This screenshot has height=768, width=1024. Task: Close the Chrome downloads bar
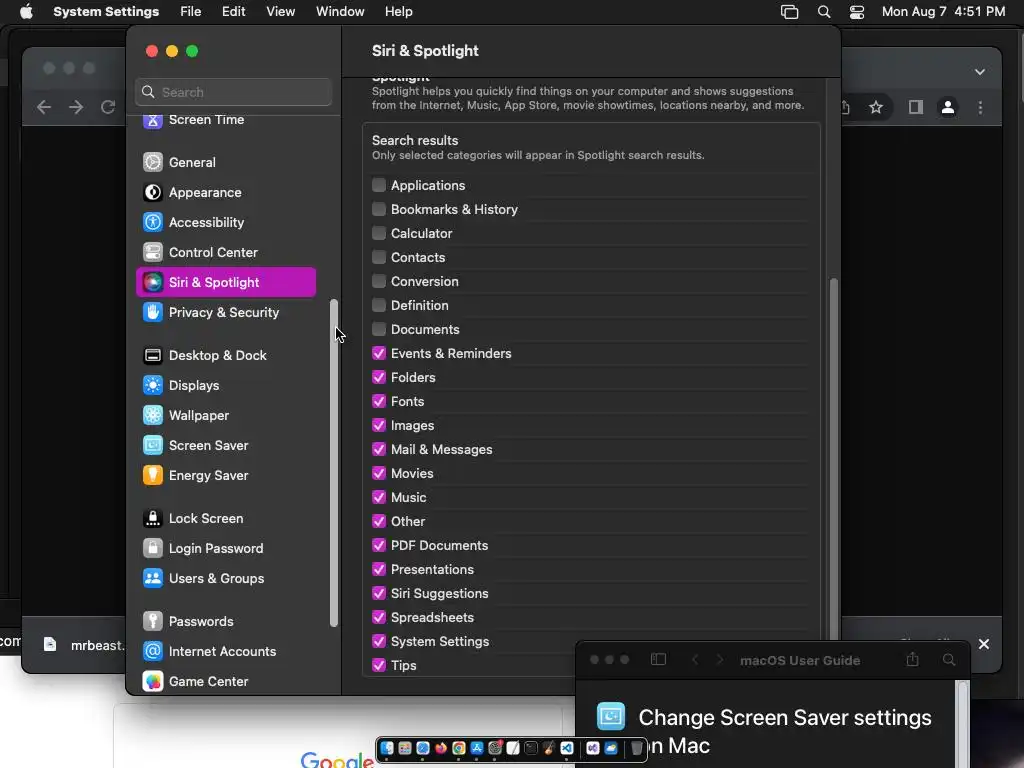(x=984, y=644)
